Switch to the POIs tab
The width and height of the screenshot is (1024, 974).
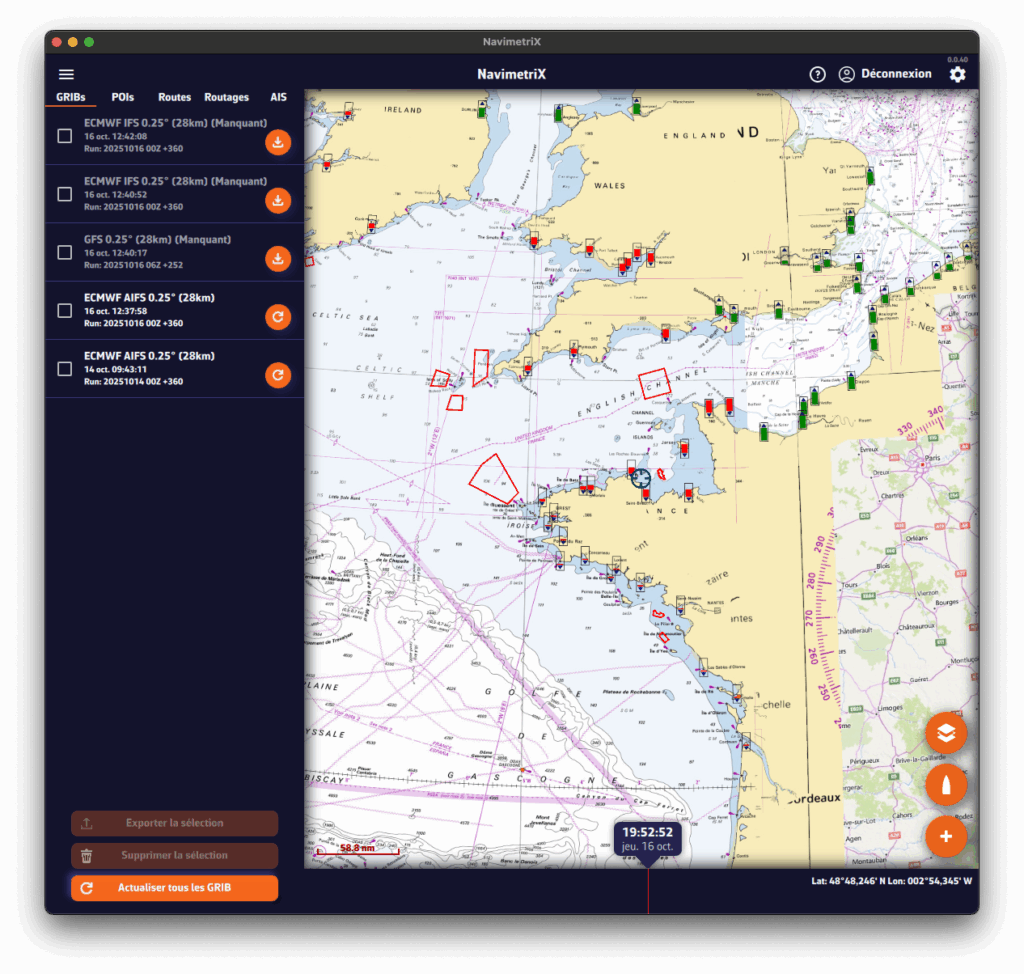[x=123, y=97]
